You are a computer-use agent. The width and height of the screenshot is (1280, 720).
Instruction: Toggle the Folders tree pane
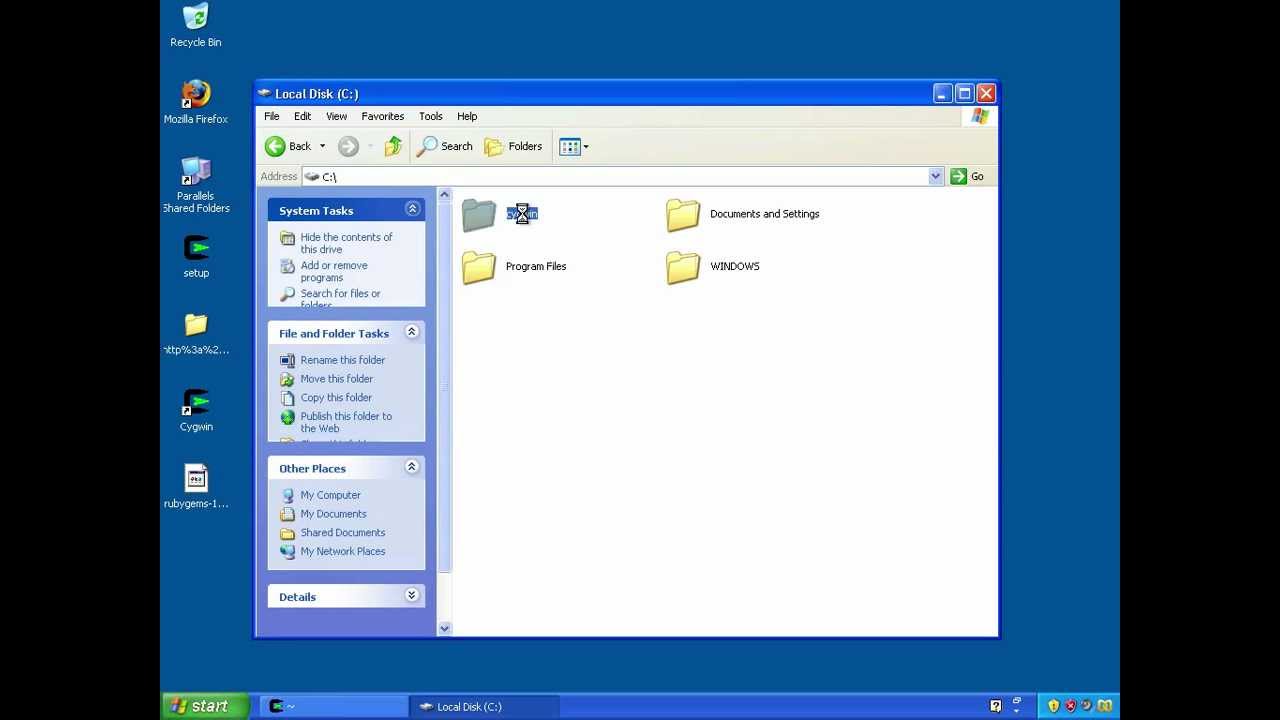513,146
